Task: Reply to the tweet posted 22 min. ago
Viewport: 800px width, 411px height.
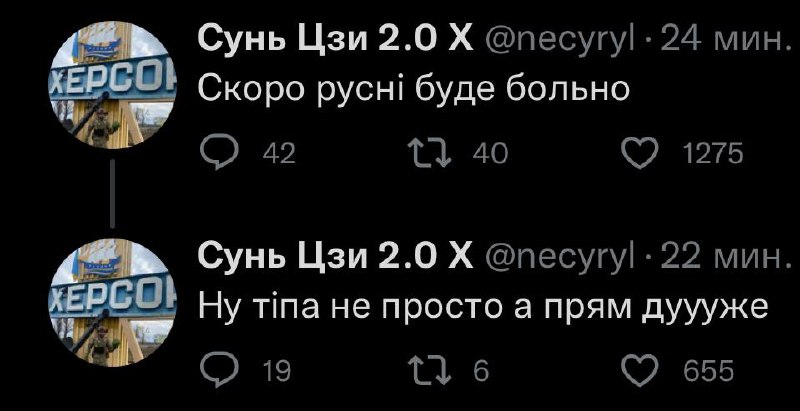Action: tap(217, 371)
